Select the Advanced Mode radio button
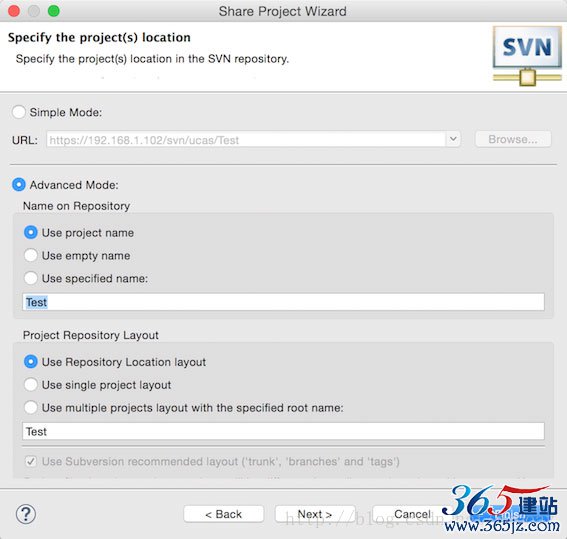 click(18, 185)
